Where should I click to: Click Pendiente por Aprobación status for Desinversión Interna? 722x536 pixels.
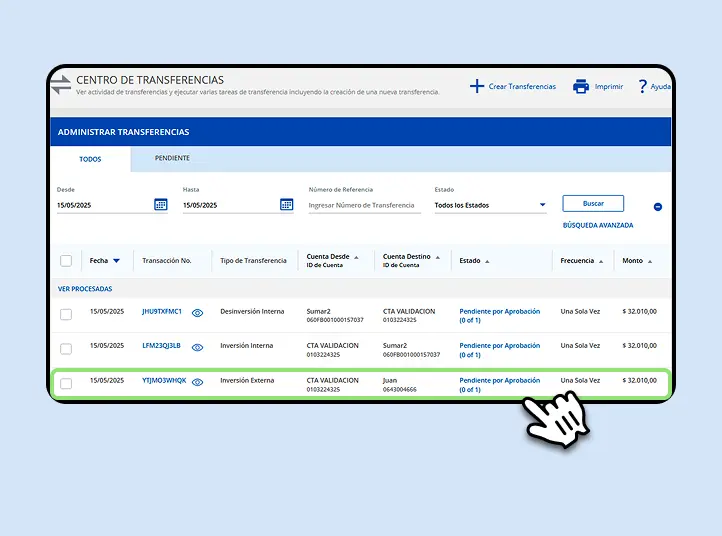(x=500, y=315)
